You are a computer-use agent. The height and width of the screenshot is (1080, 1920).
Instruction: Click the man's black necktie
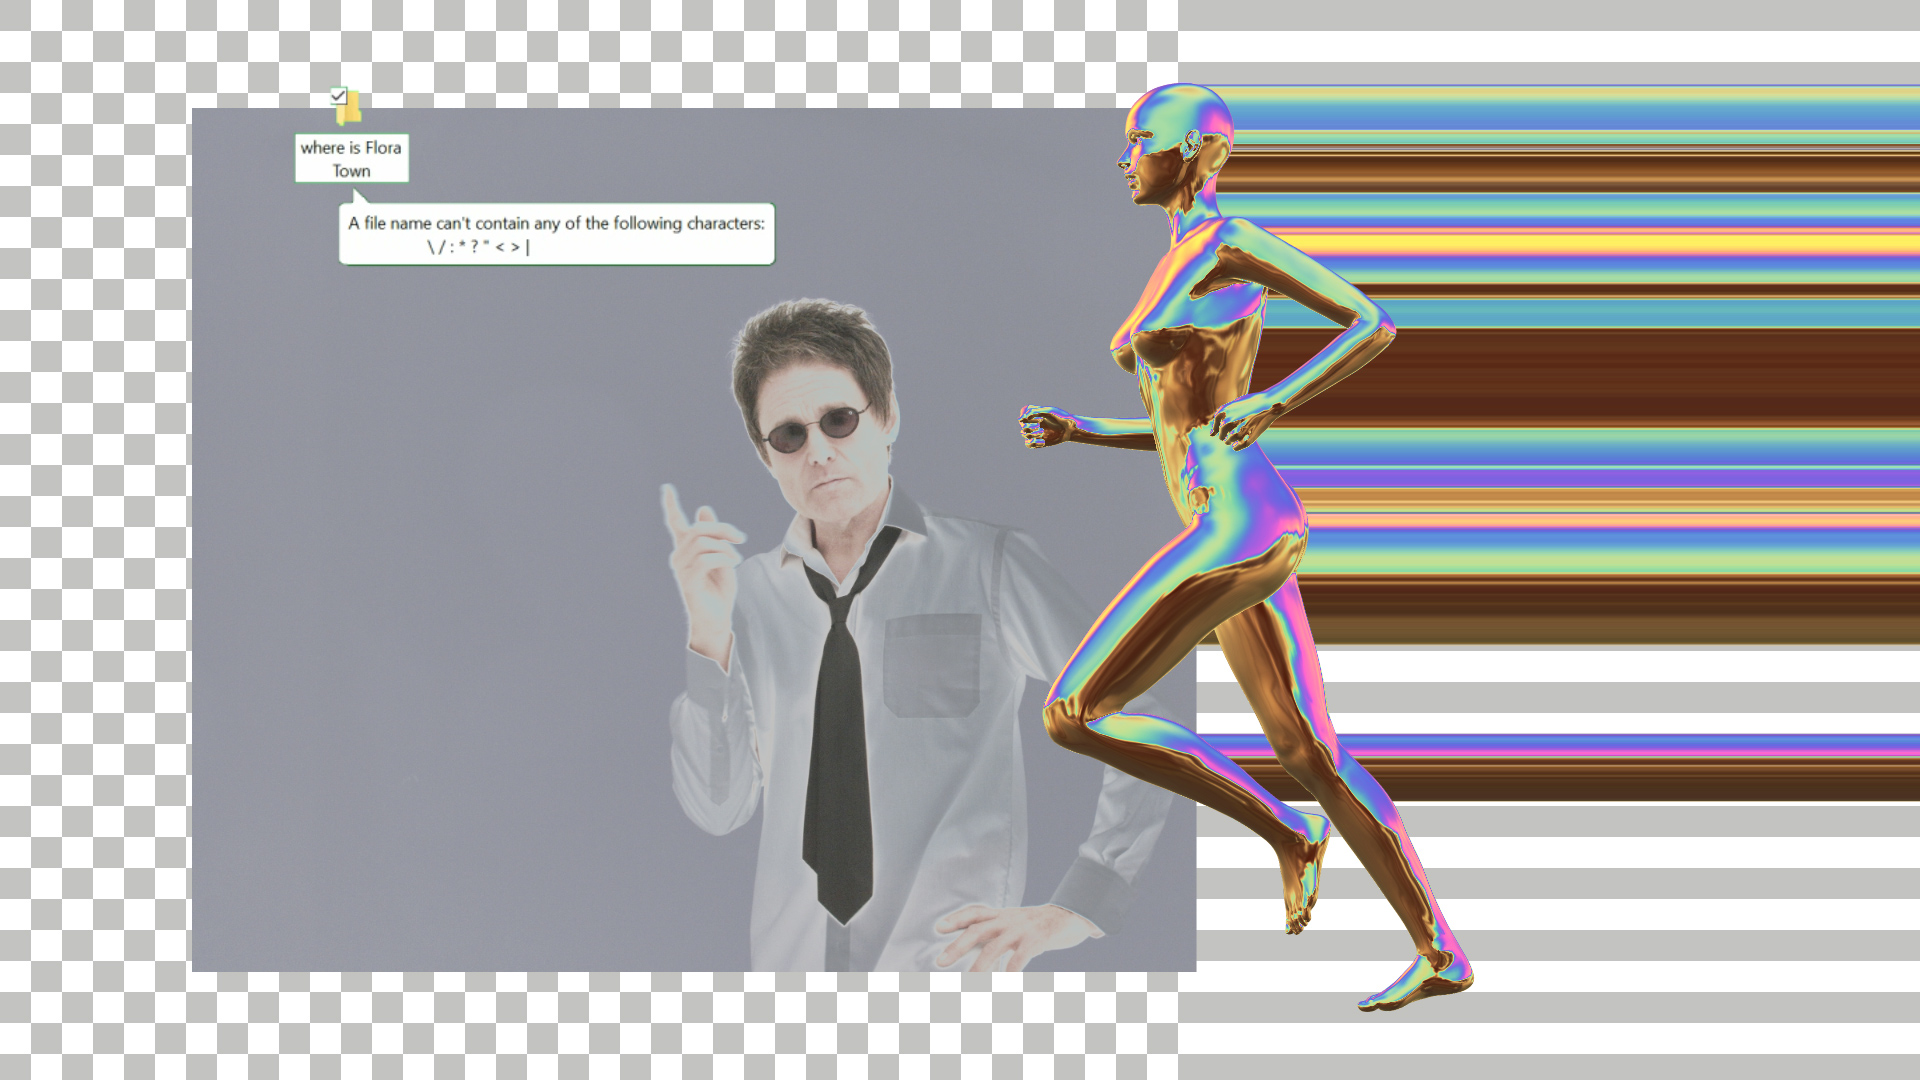click(x=840, y=740)
